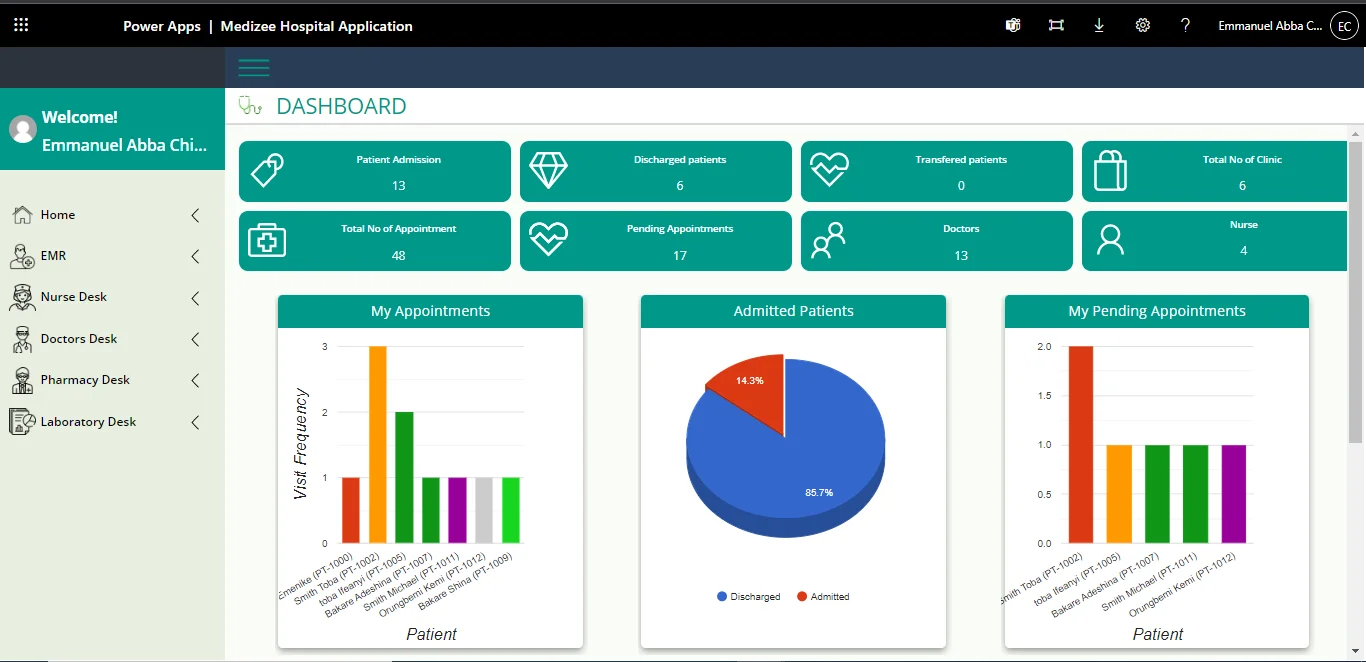The width and height of the screenshot is (1366, 662).
Task: Expand the Laboratory Desk chevron
Action: 195,423
